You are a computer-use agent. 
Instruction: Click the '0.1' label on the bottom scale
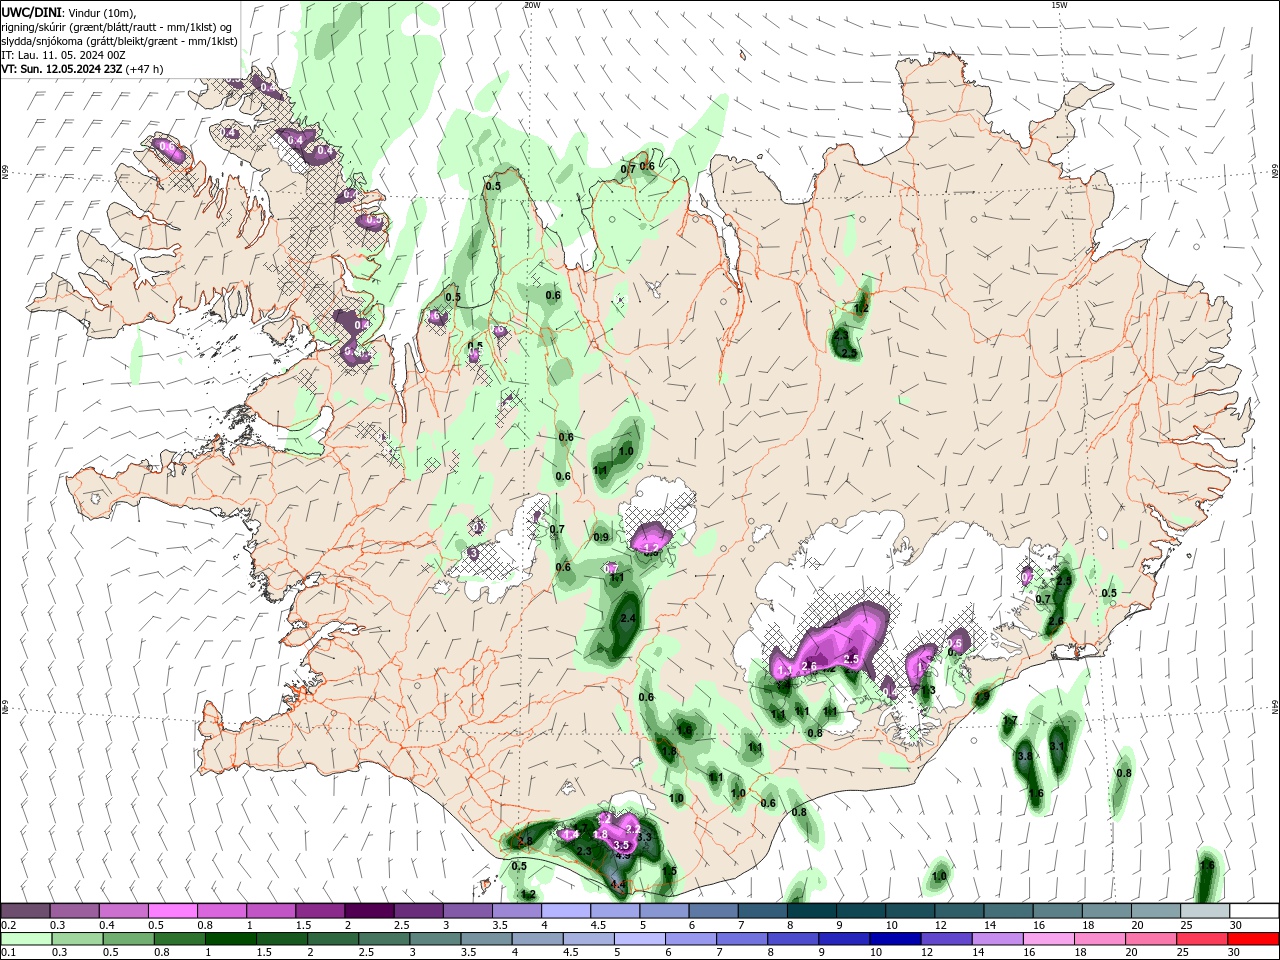coord(8,953)
